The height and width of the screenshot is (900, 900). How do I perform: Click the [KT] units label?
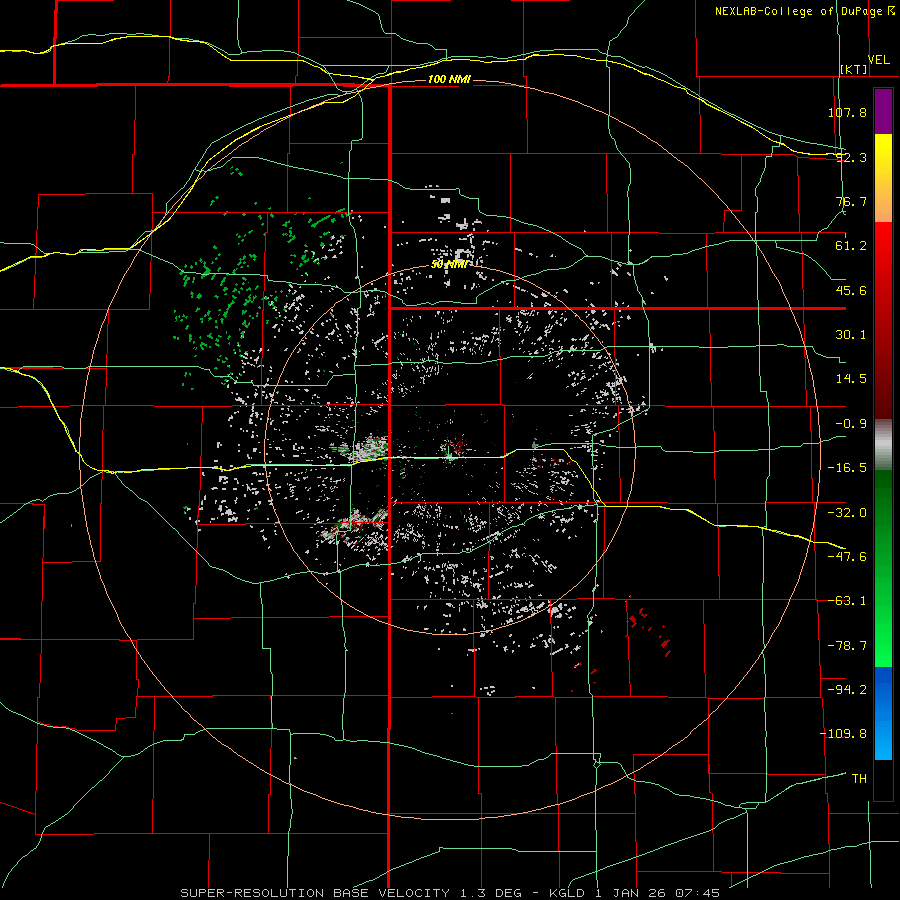854,69
